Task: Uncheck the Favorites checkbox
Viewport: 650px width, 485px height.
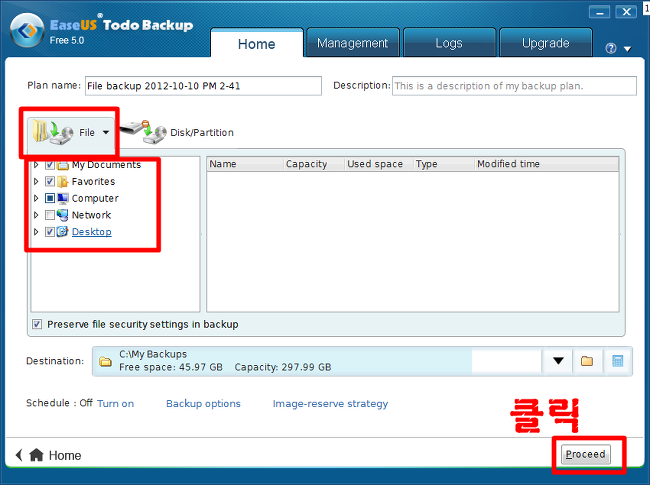Action: (x=50, y=182)
